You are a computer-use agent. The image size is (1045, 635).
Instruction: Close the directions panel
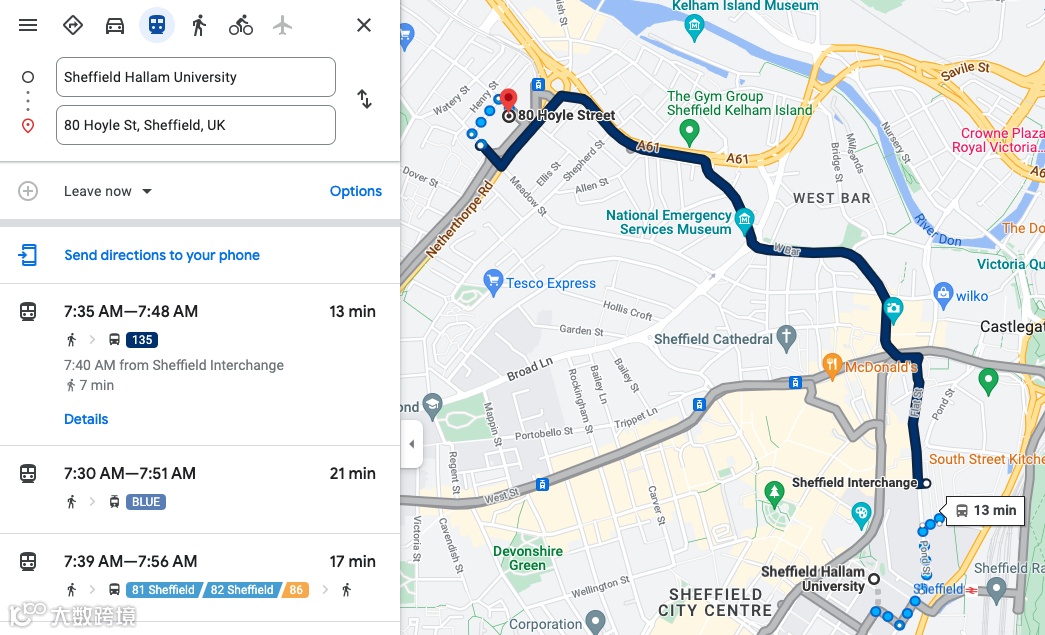[x=364, y=25]
